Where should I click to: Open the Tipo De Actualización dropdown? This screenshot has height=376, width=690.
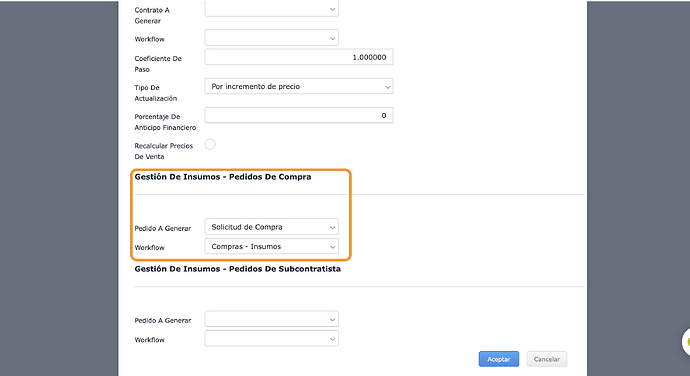tap(299, 86)
